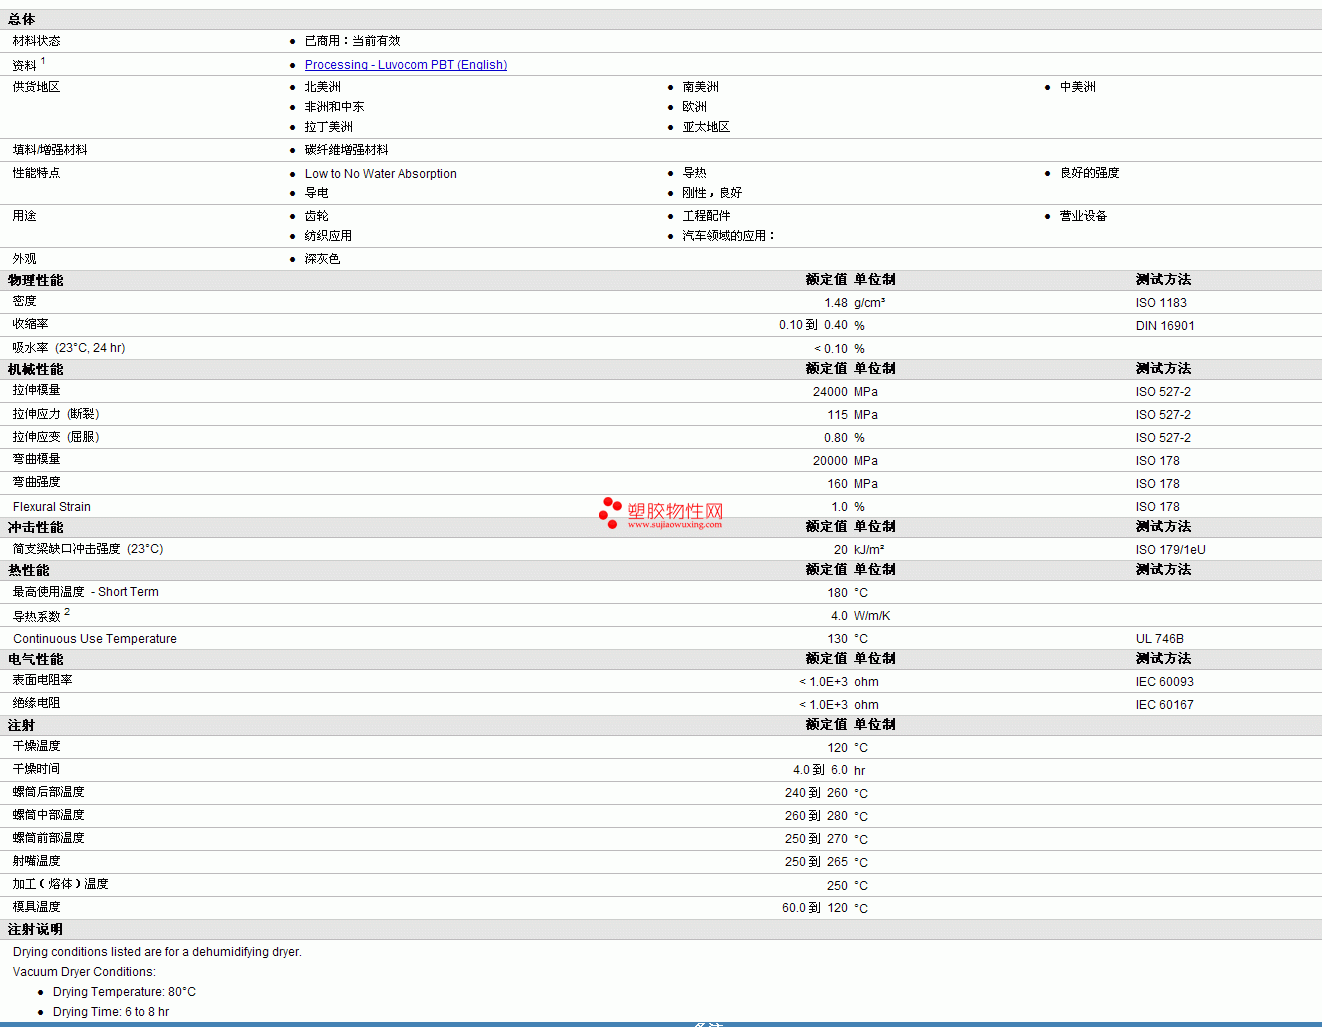Select the 齿轮 application entry
Viewport: 1322px width, 1027px height.
[x=316, y=216]
